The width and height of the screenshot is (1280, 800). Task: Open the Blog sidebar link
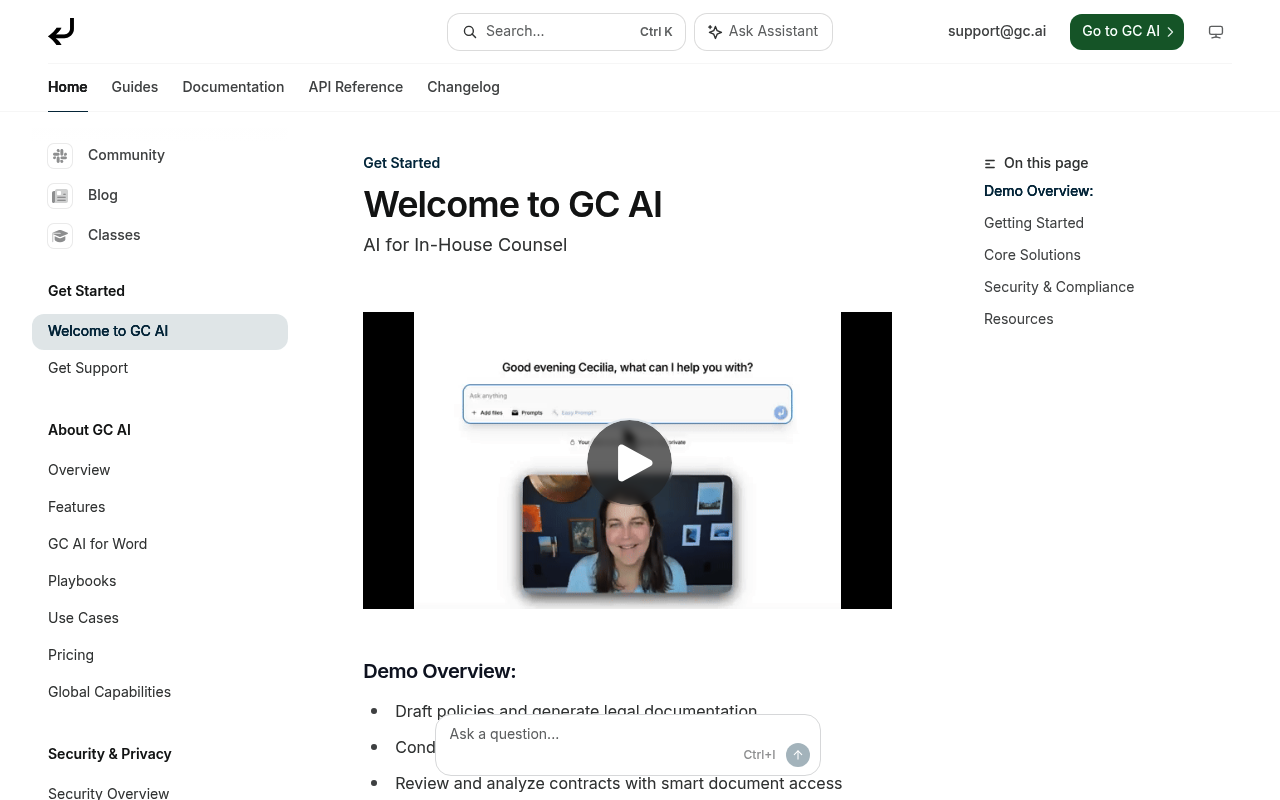click(x=103, y=195)
